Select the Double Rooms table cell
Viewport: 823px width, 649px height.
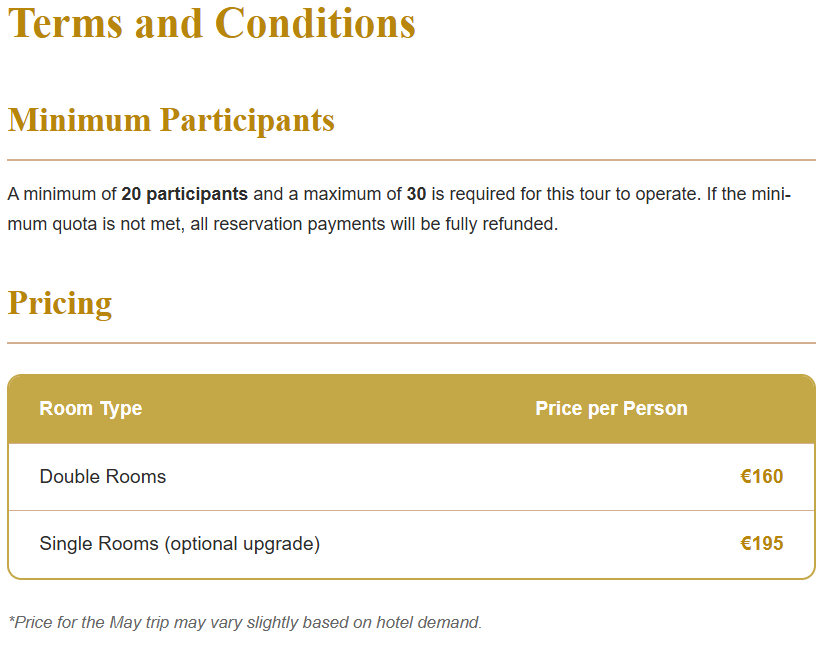[103, 477]
